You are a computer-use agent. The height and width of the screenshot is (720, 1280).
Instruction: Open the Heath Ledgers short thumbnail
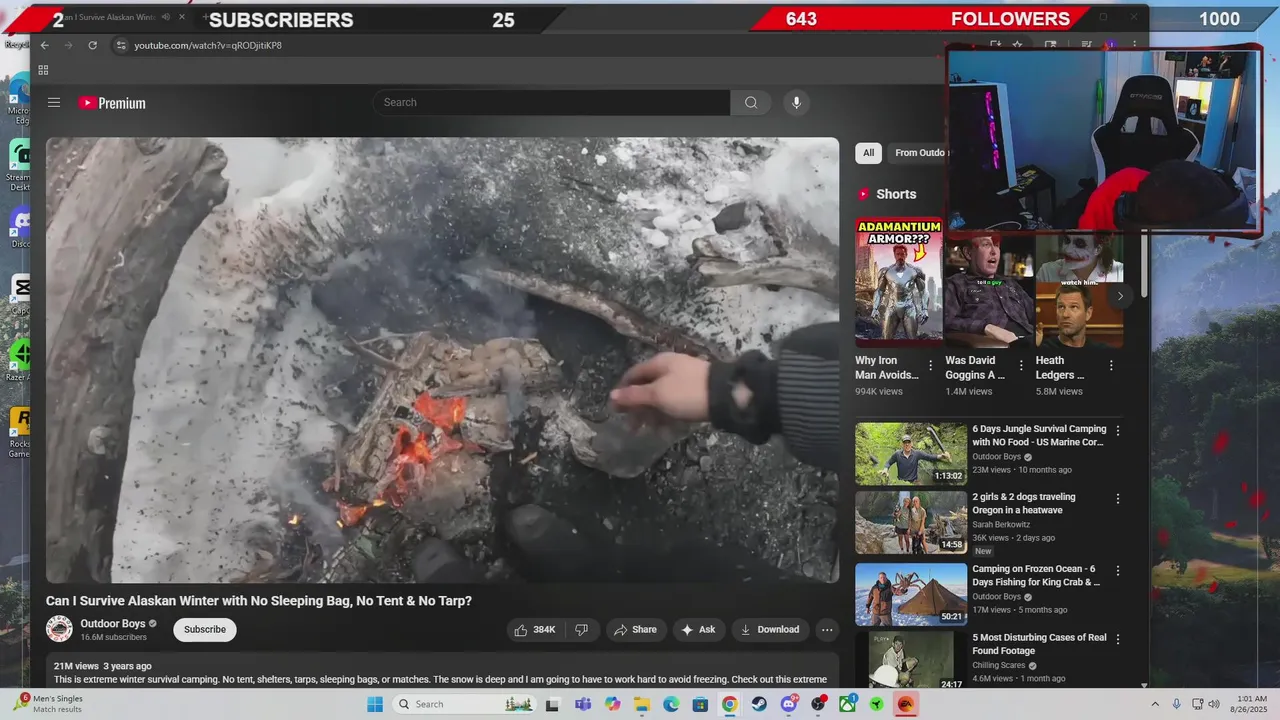click(1079, 290)
